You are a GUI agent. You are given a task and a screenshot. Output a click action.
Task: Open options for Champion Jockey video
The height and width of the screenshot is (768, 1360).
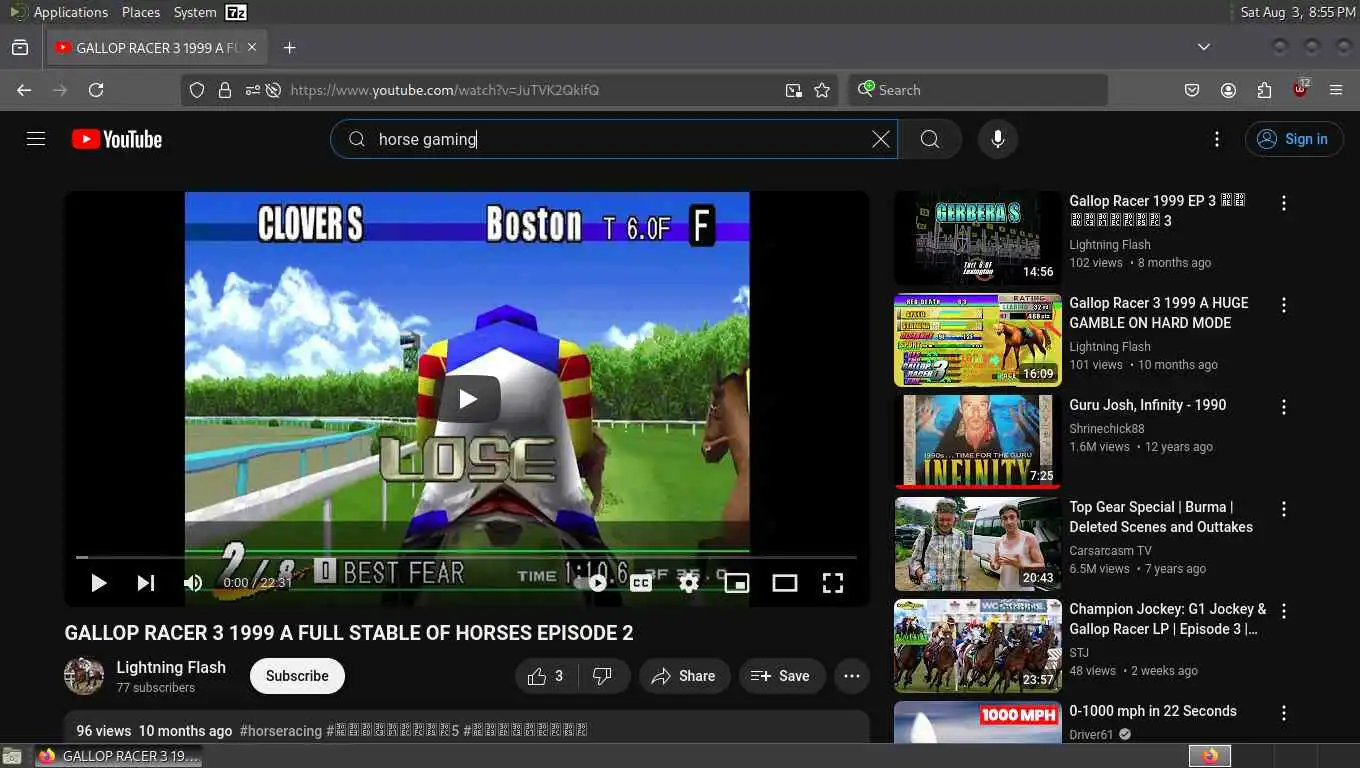point(1284,611)
